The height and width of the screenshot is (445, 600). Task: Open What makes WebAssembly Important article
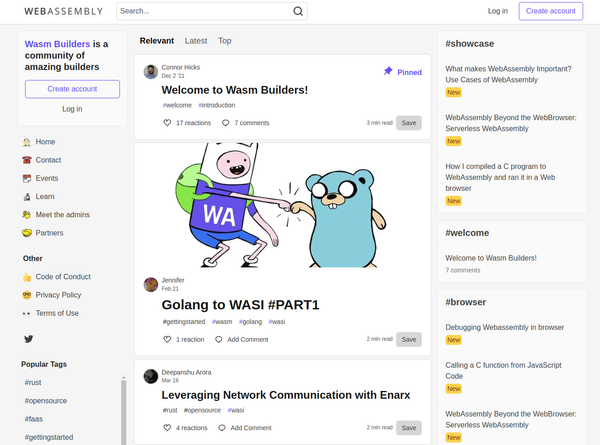click(x=508, y=74)
